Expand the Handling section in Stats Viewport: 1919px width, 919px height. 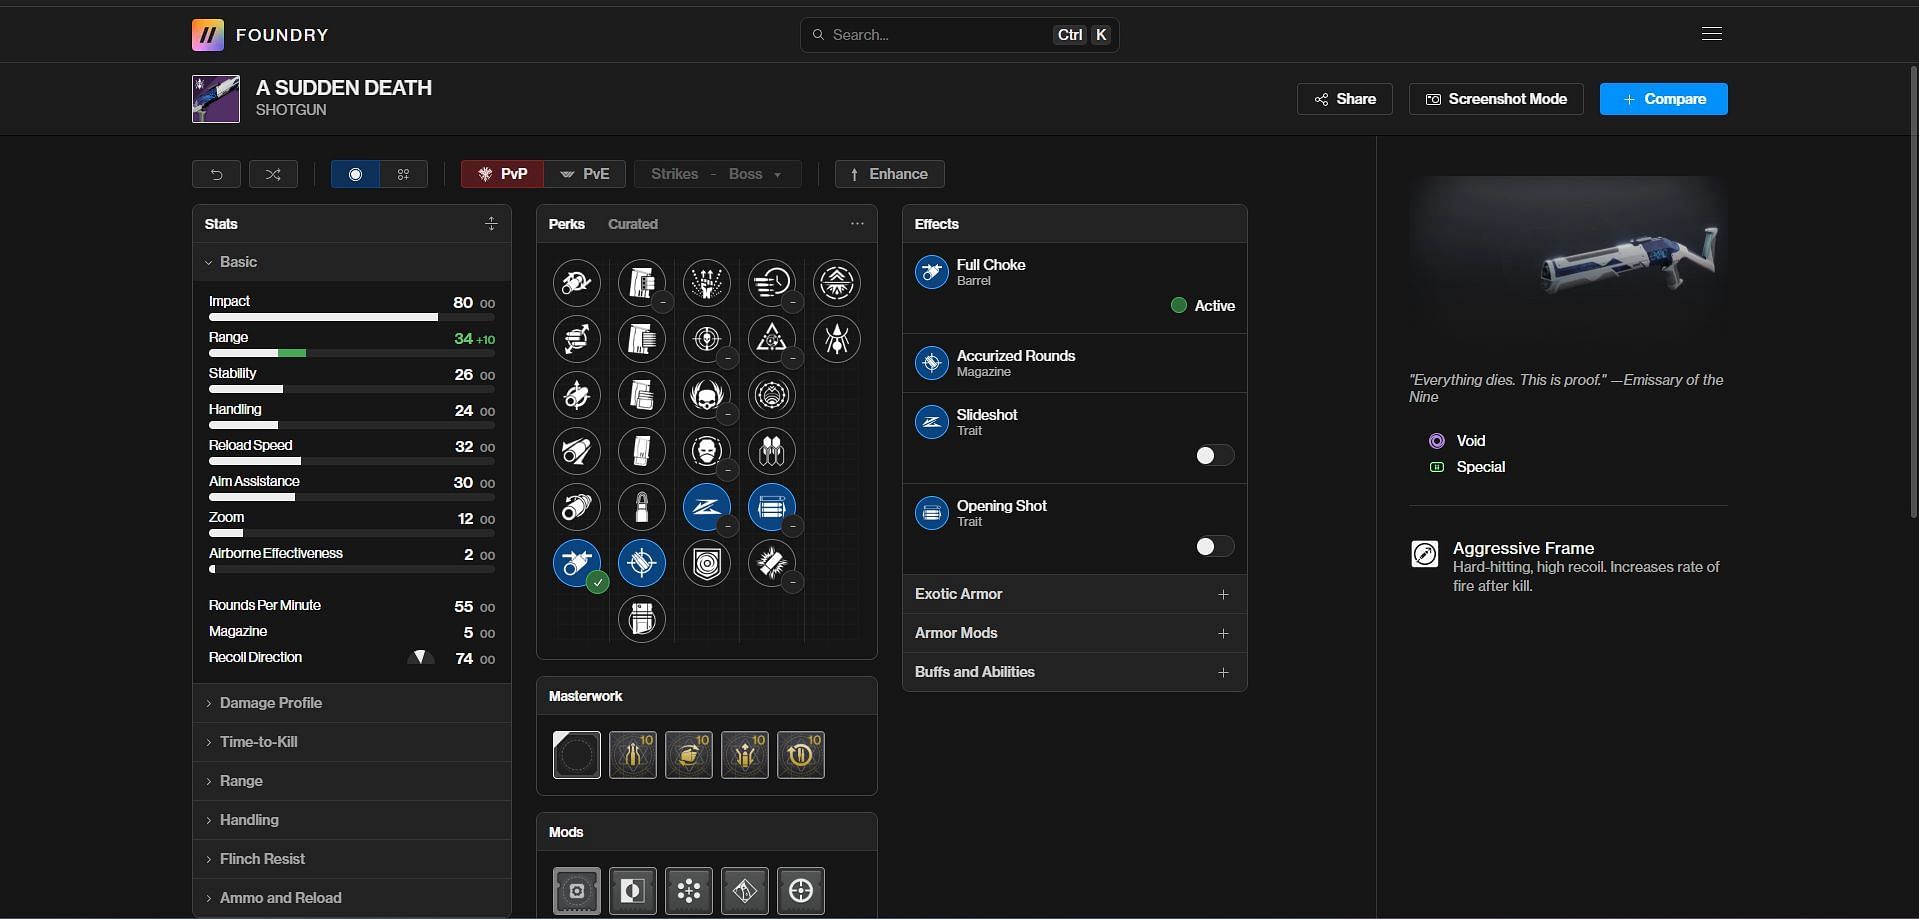point(351,820)
